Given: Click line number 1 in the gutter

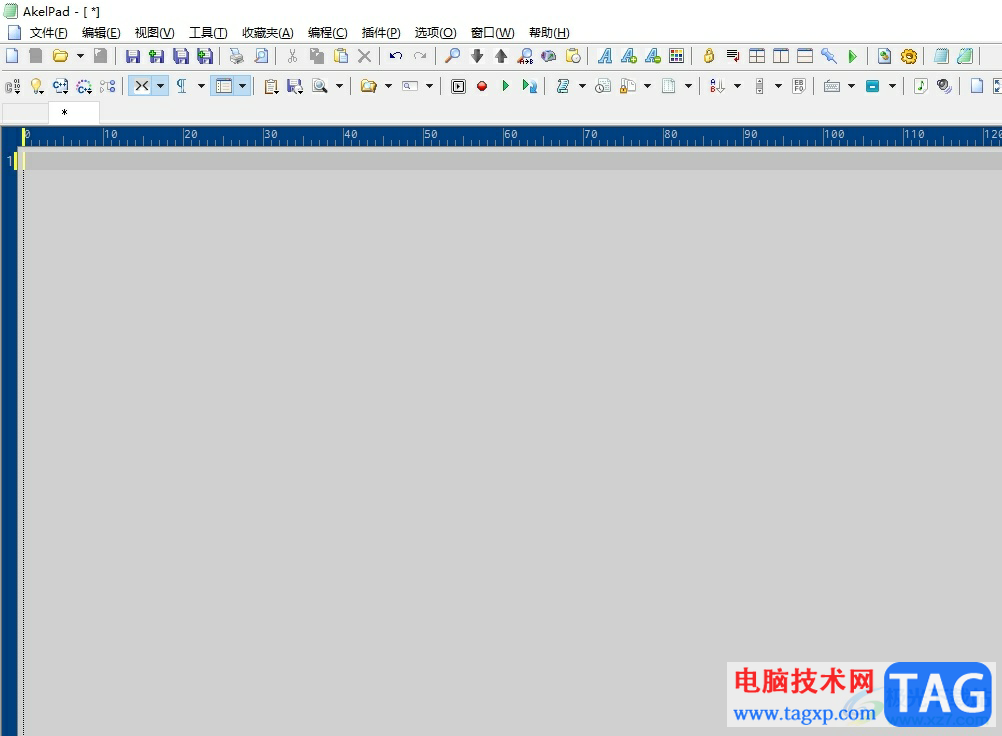Looking at the screenshot, I should click(x=10, y=160).
